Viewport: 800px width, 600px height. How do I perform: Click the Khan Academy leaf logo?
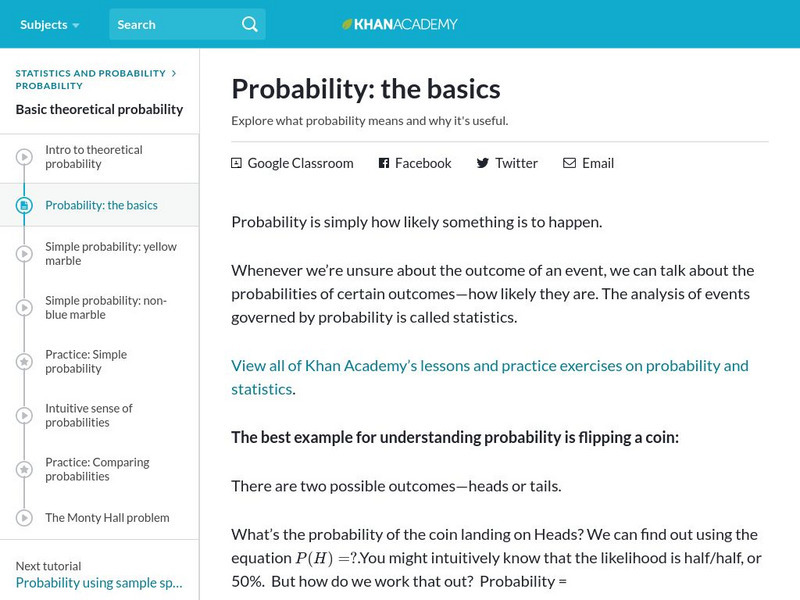[x=347, y=24]
